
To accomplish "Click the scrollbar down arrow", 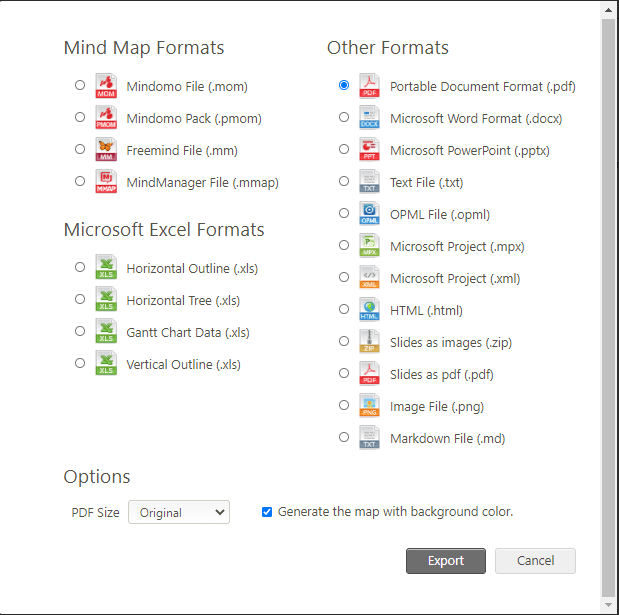I will [608, 605].
